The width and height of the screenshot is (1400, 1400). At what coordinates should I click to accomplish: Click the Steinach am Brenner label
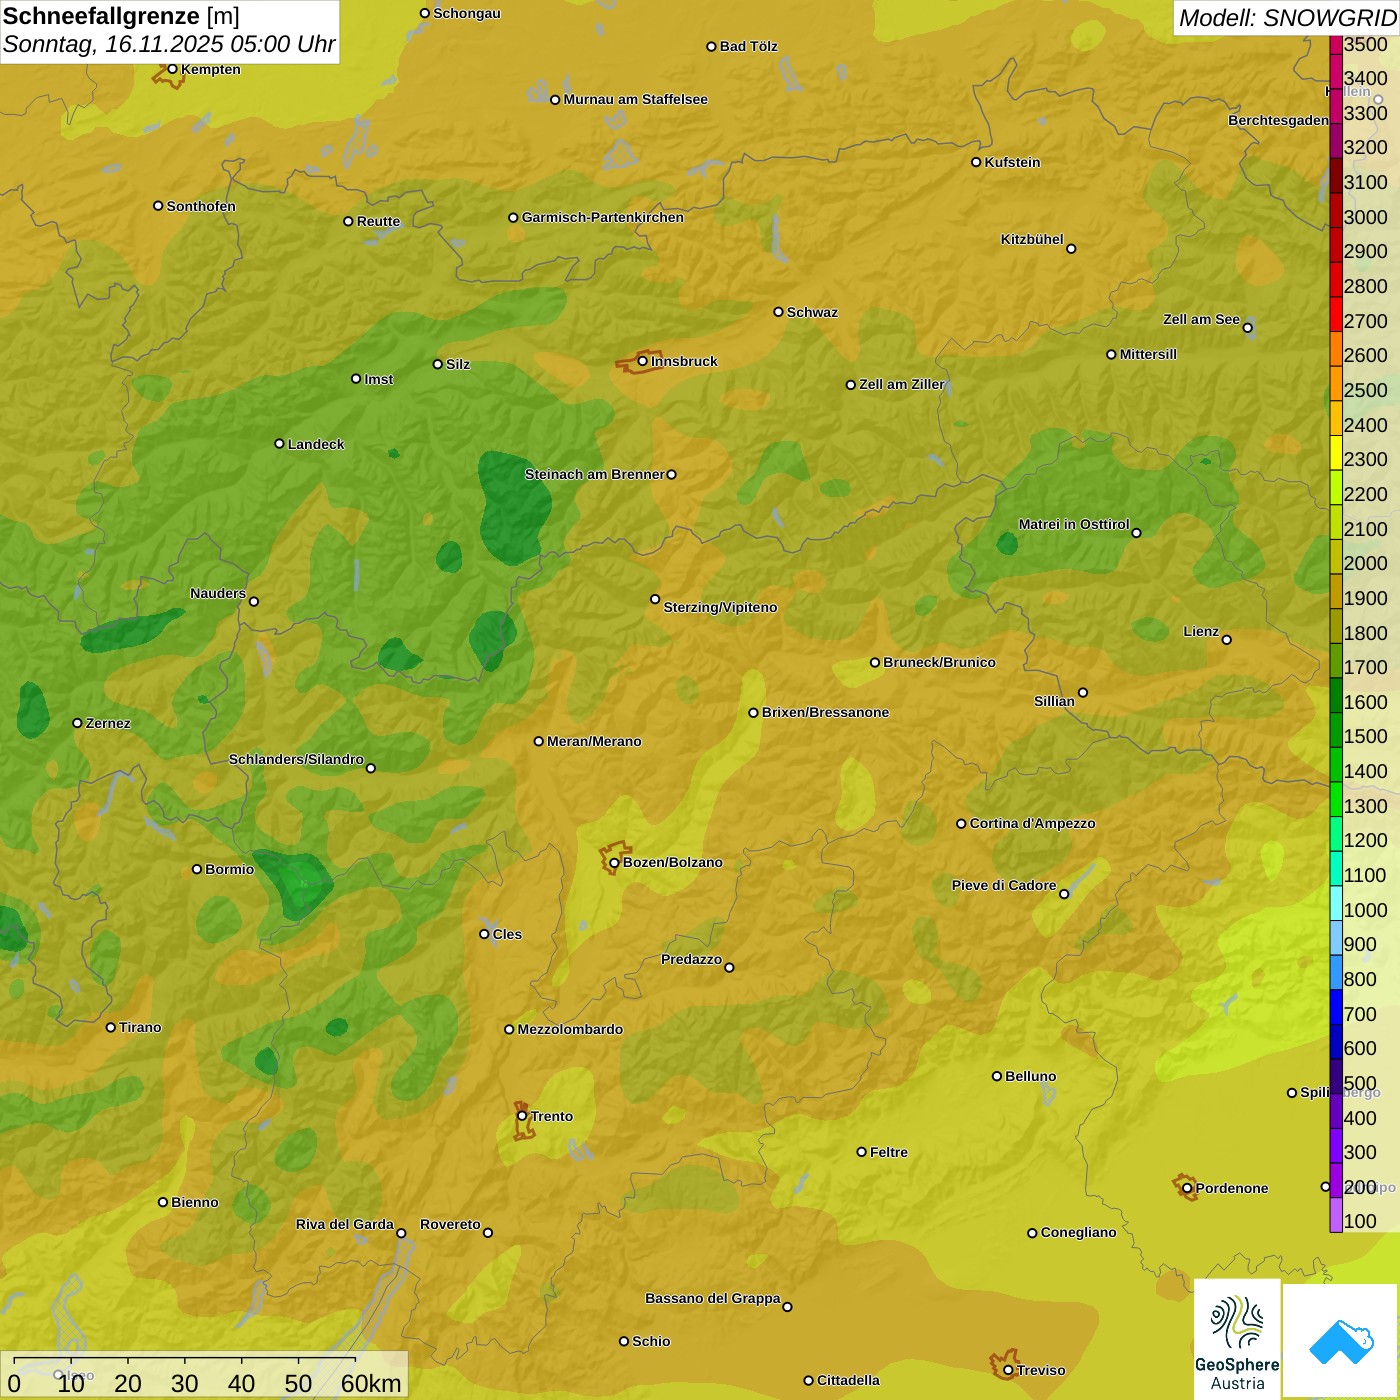[x=595, y=474]
